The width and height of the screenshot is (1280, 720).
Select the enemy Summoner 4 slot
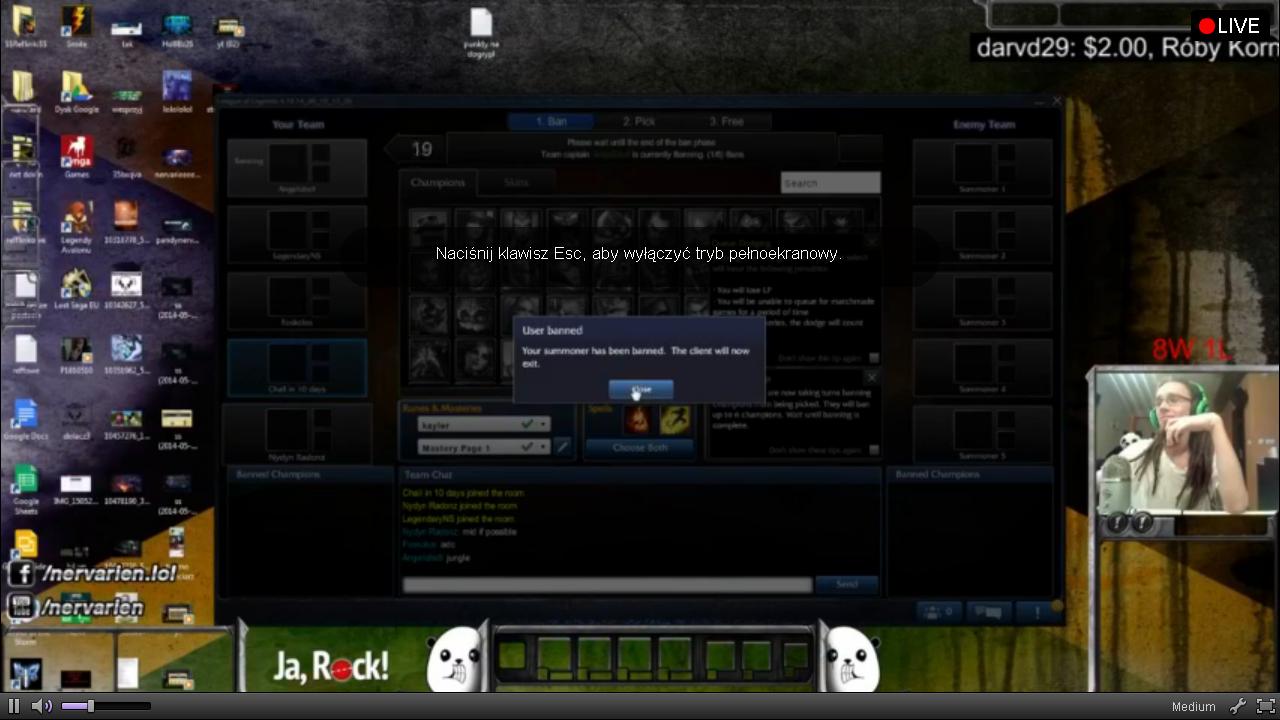click(x=982, y=368)
